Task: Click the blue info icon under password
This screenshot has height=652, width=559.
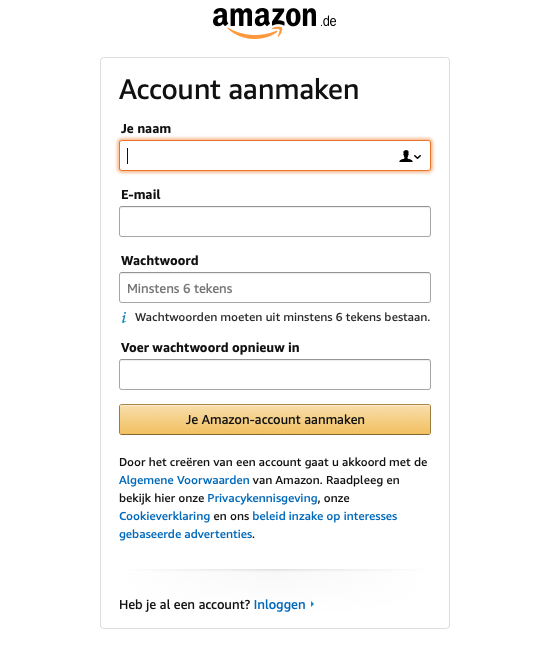Action: click(x=124, y=318)
